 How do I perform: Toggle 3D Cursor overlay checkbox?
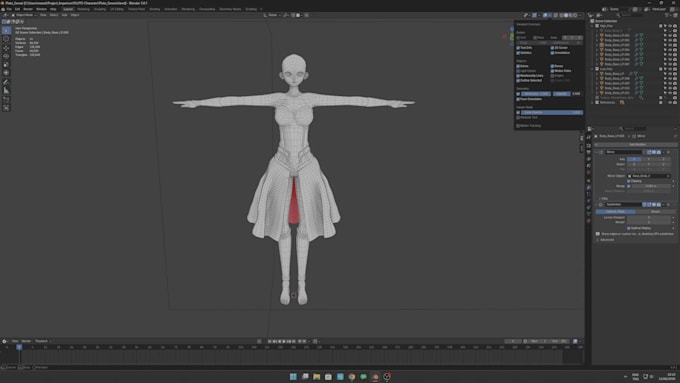click(552, 48)
